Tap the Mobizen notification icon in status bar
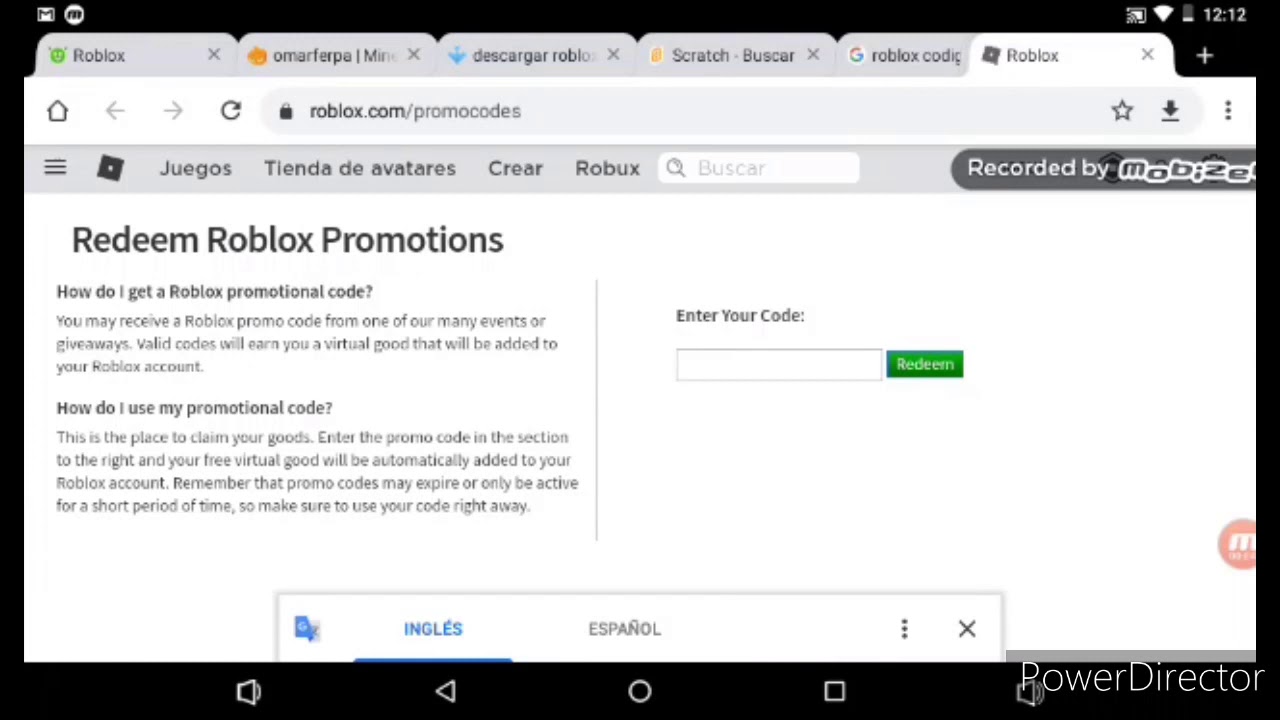This screenshot has height=720, width=1280. click(75, 15)
